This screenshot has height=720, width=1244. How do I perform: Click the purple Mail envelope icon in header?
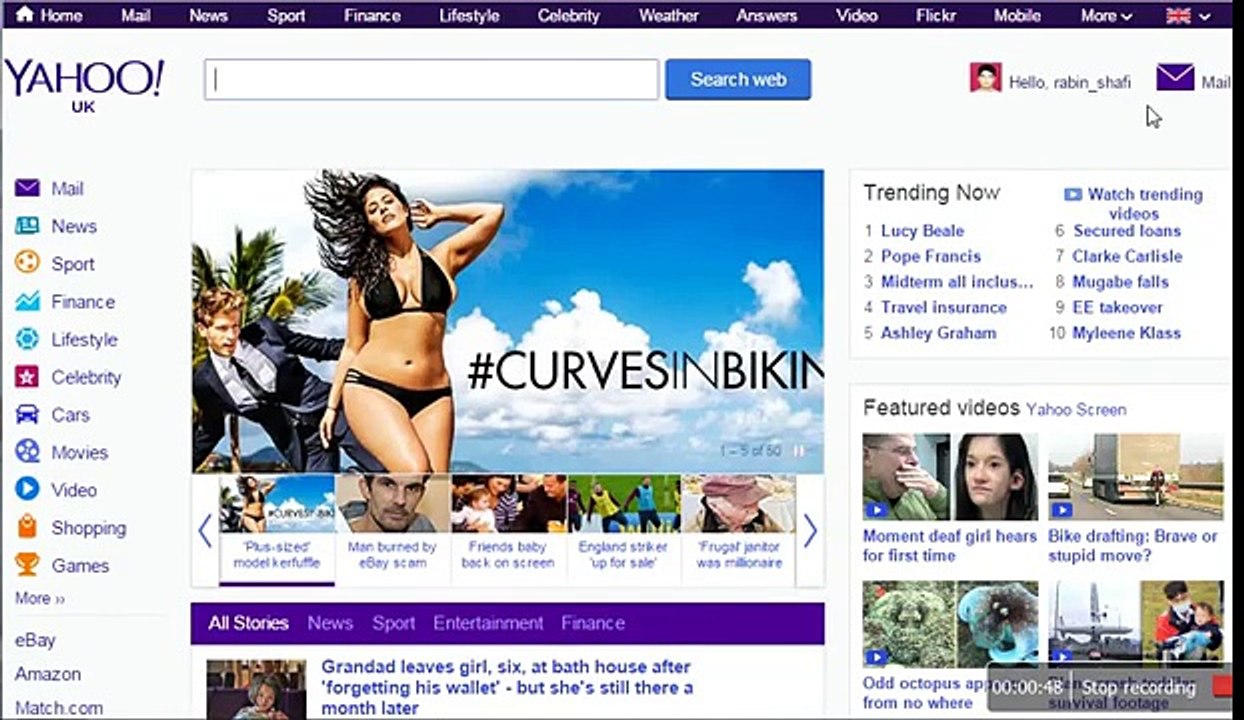[x=1175, y=77]
